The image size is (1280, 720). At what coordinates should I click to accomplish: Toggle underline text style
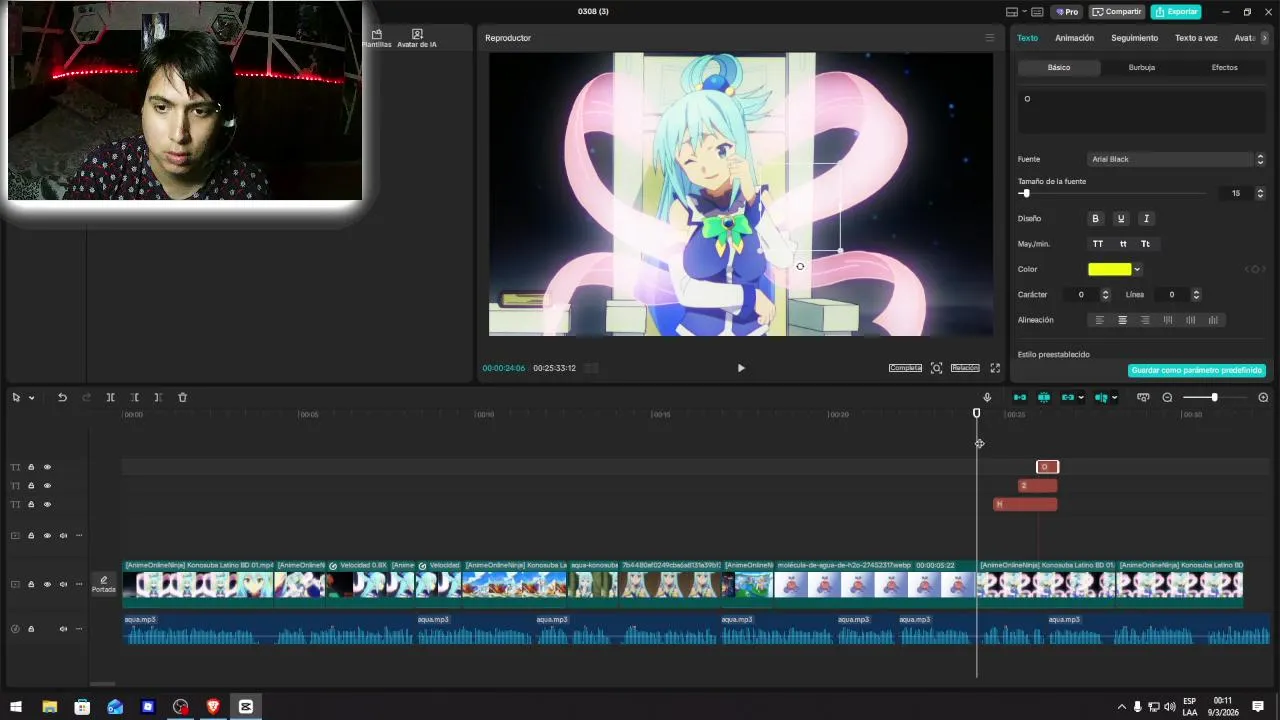(1121, 218)
